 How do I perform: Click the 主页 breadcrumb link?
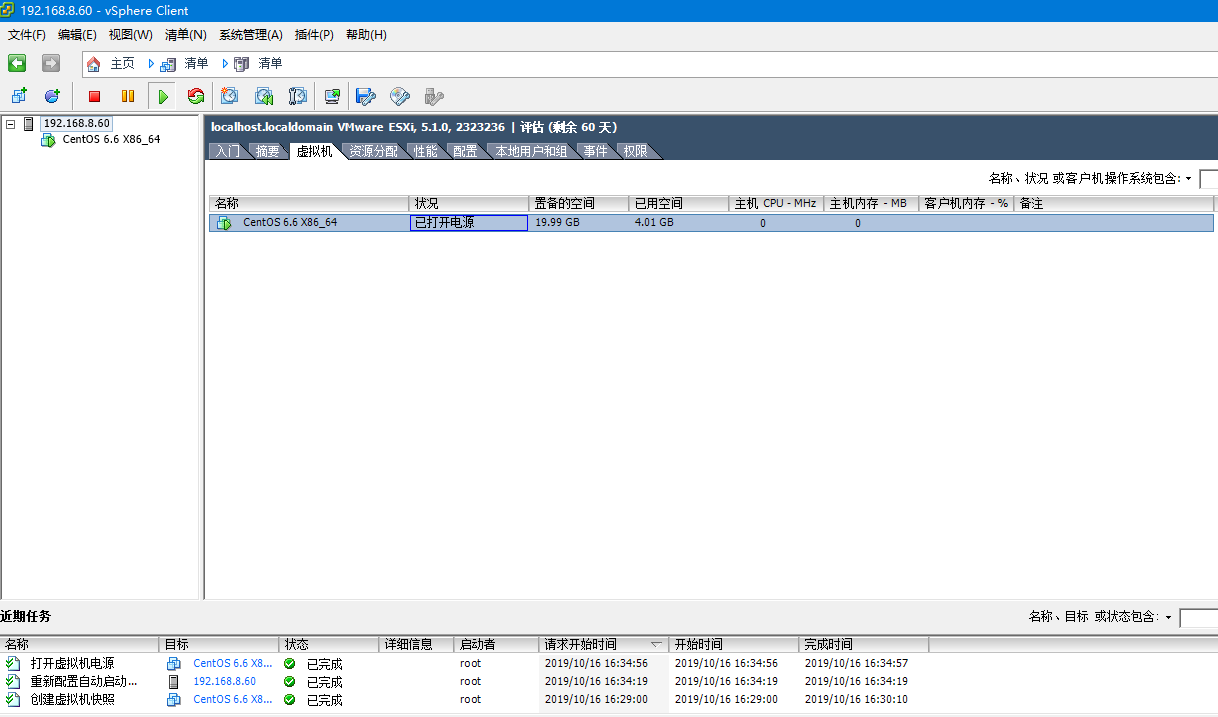122,64
